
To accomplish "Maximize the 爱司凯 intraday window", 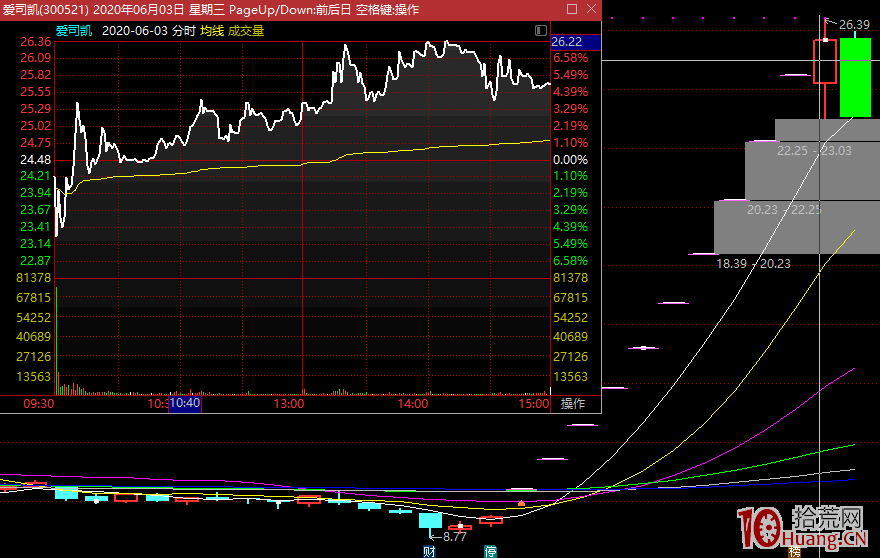I will (x=569, y=10).
